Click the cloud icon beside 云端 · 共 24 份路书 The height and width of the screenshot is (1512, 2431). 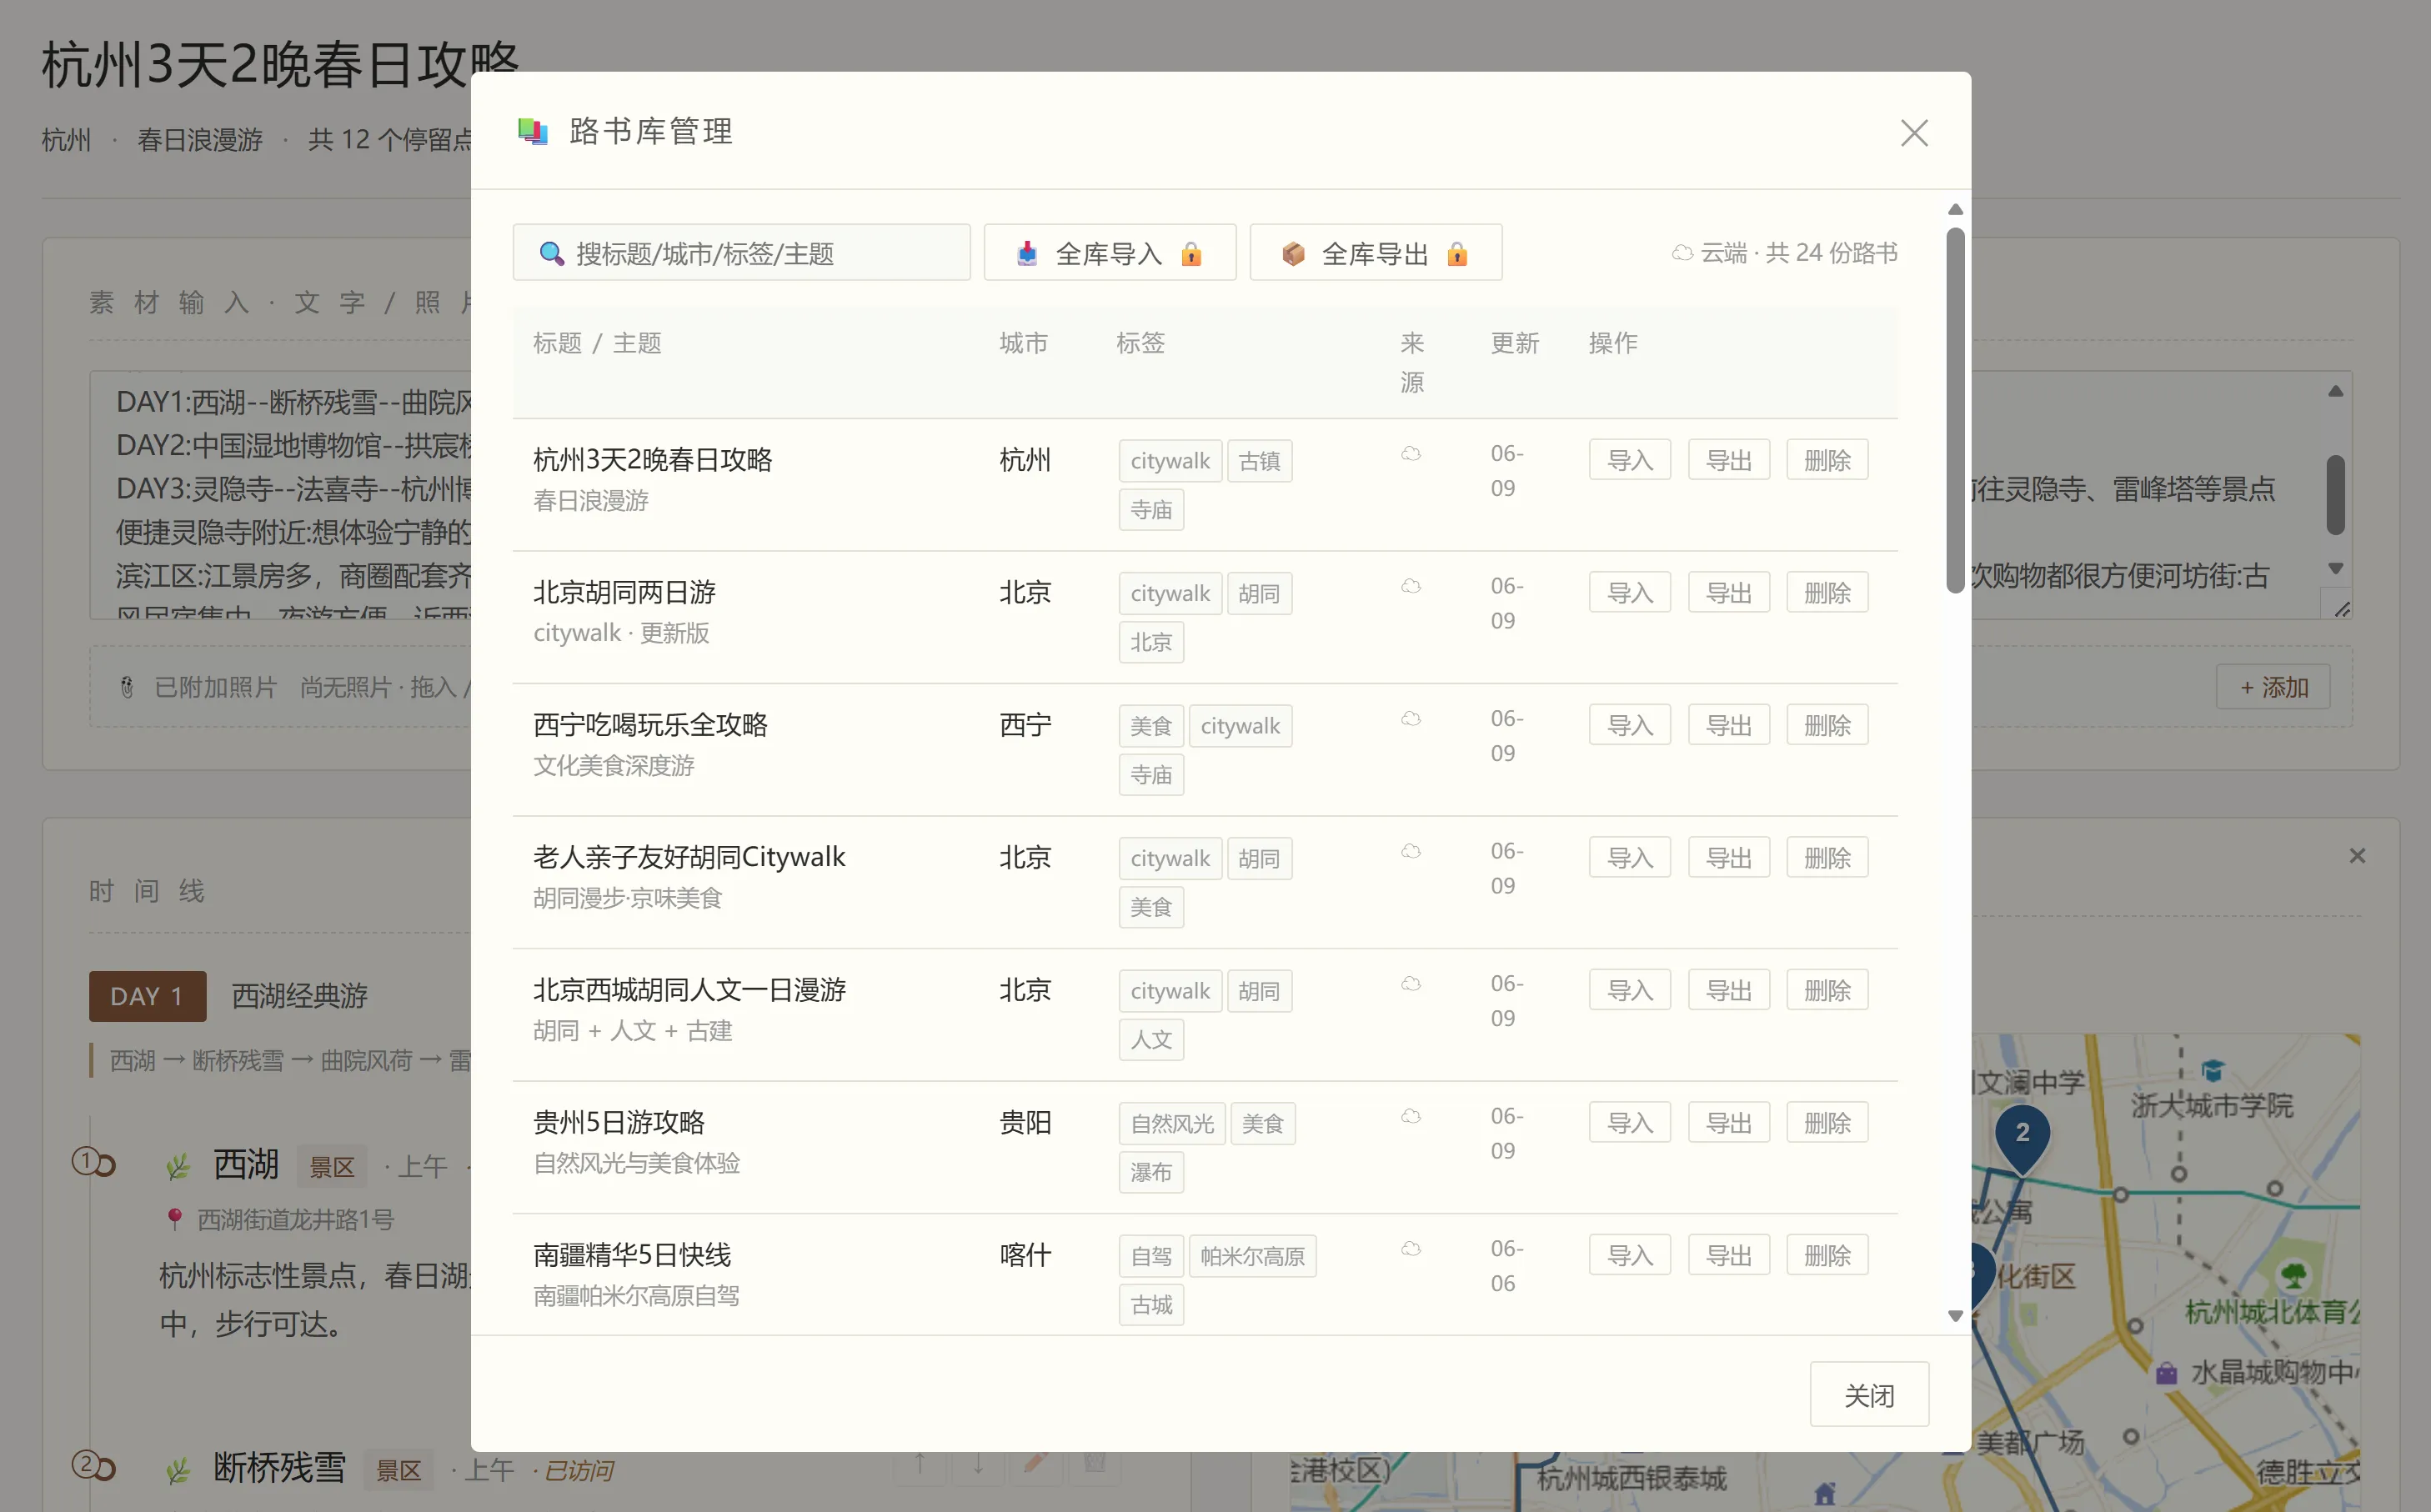pos(1682,253)
